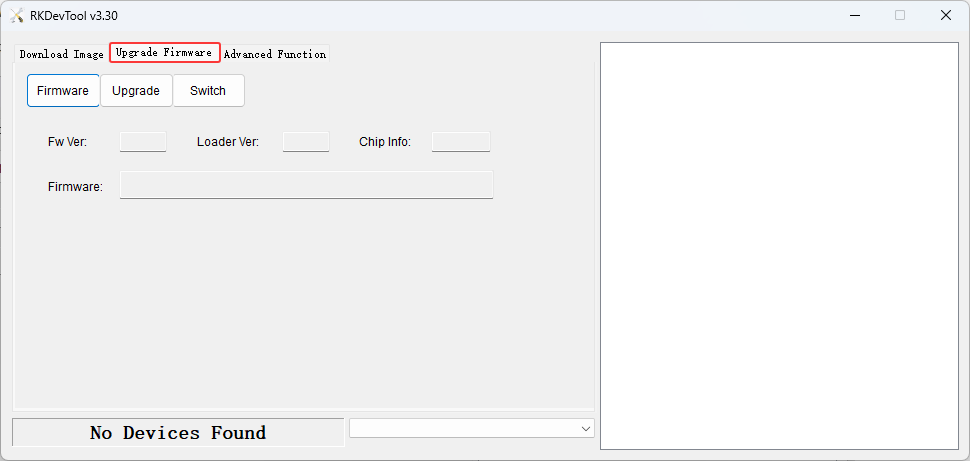Close the RKDevTool window
The width and height of the screenshot is (970, 461).
[x=945, y=15]
